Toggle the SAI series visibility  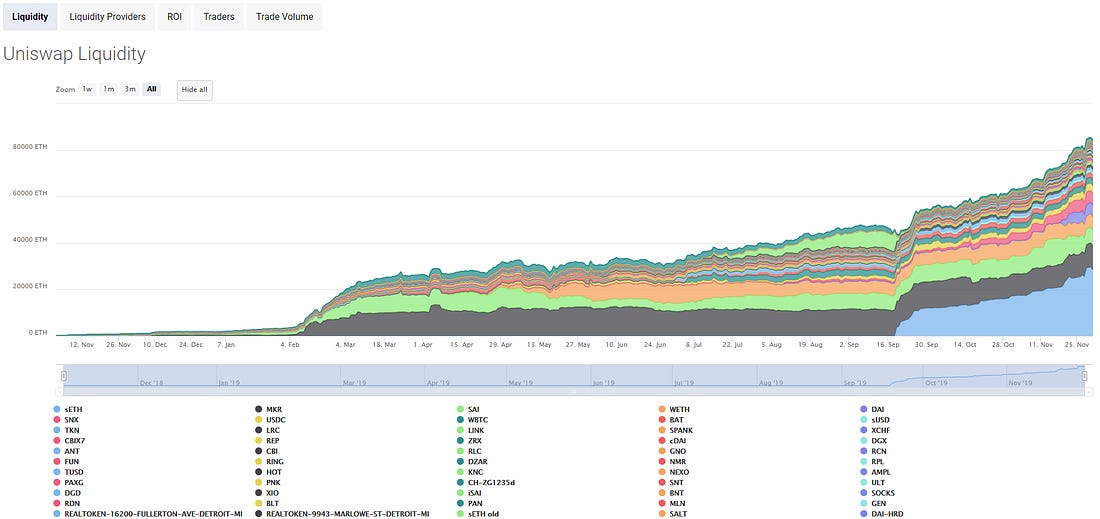(x=469, y=409)
